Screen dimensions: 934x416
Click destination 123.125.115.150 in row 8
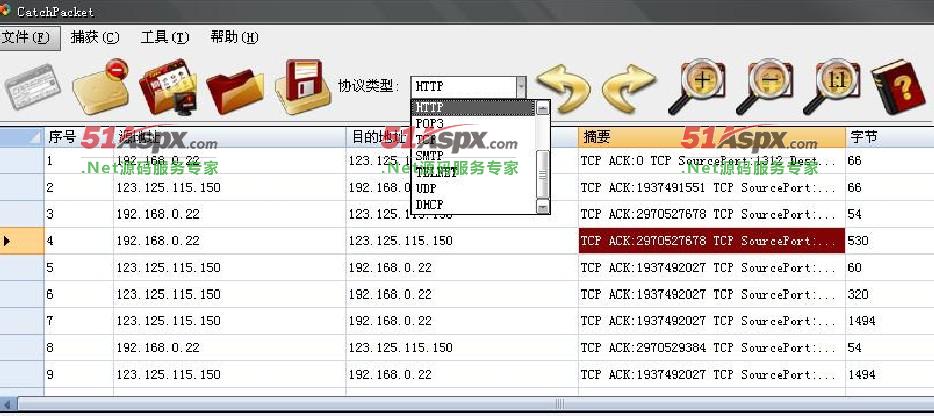point(462,347)
